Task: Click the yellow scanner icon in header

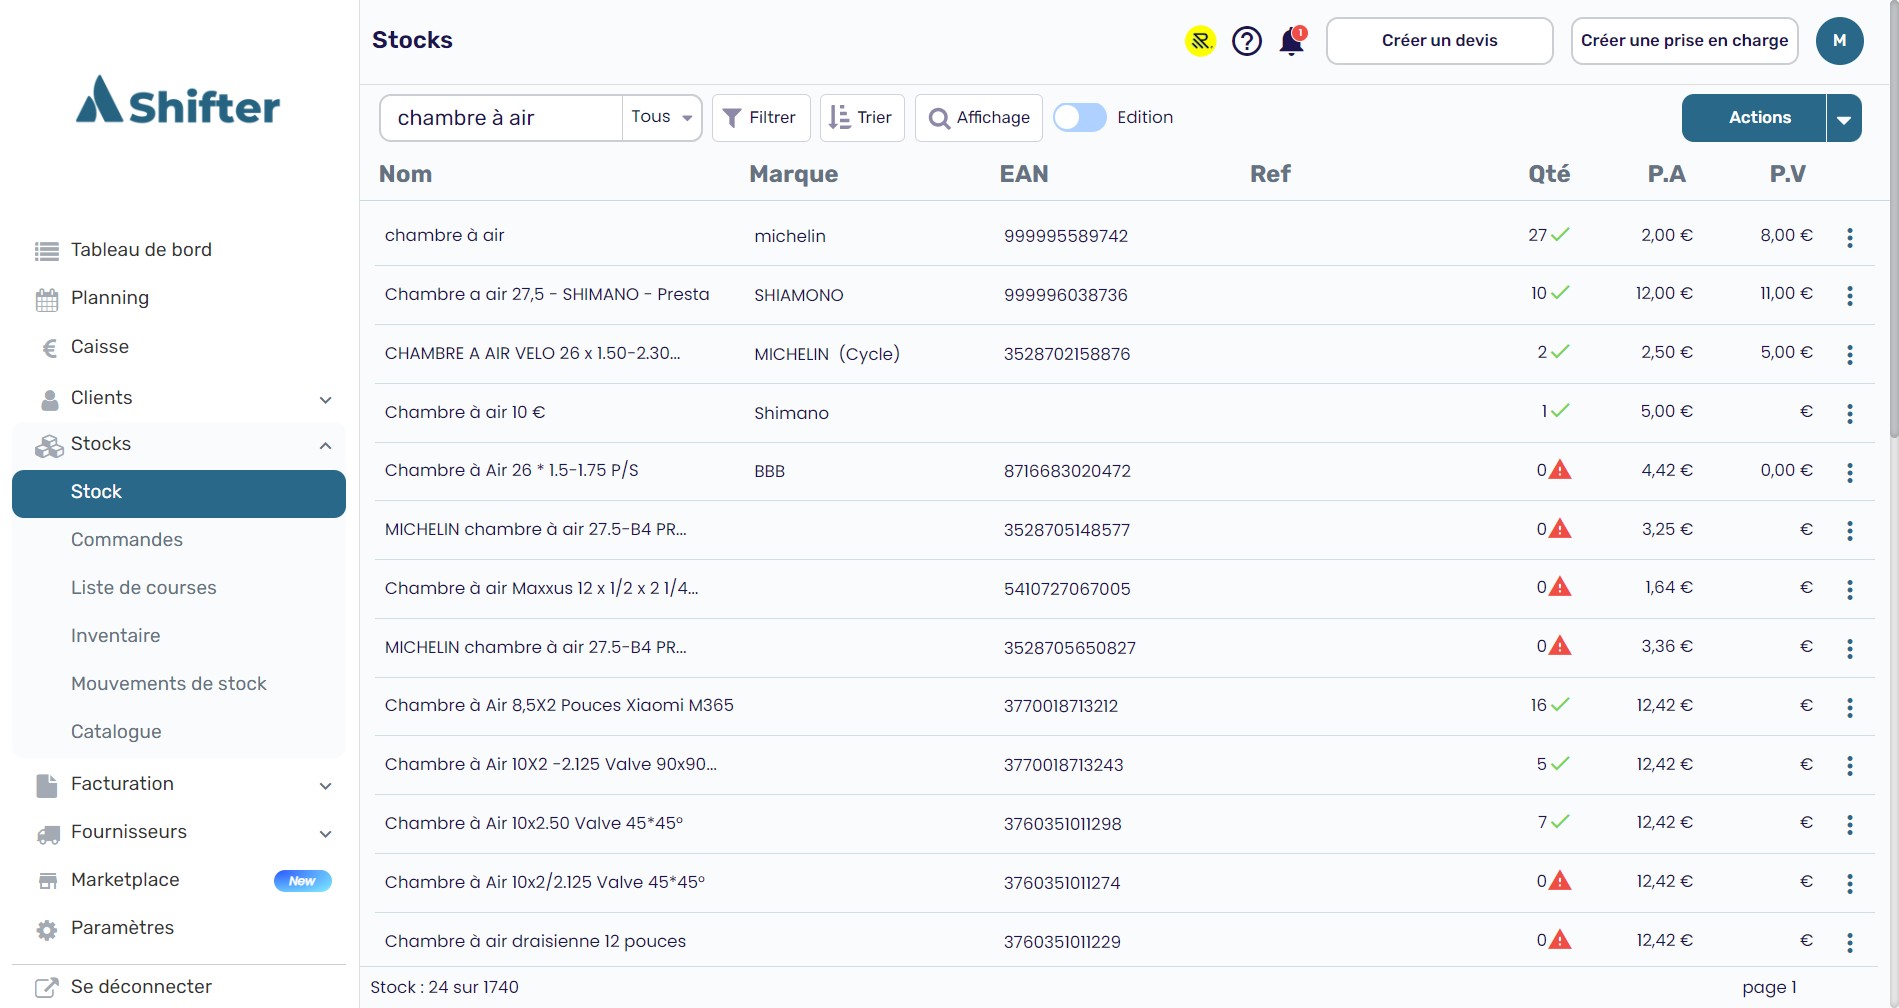Action: point(1200,41)
